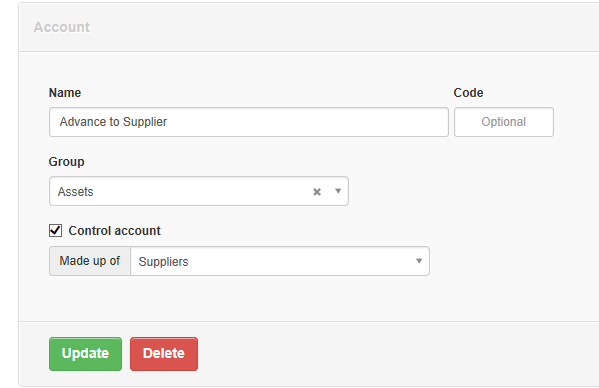The image size is (599, 388).
Task: Click the Name field containing Advance to Supplier
Action: [249, 122]
